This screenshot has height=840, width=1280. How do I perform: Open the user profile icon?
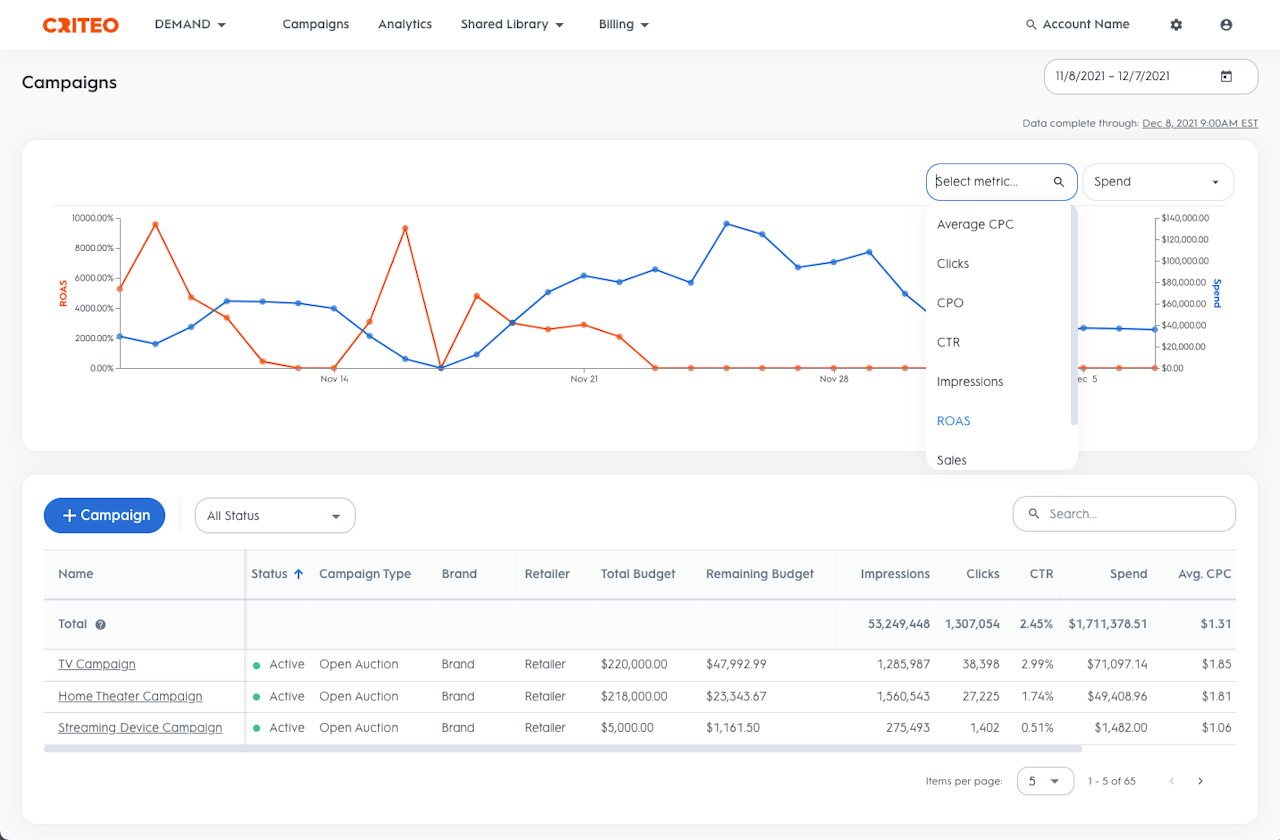pyautogui.click(x=1226, y=25)
